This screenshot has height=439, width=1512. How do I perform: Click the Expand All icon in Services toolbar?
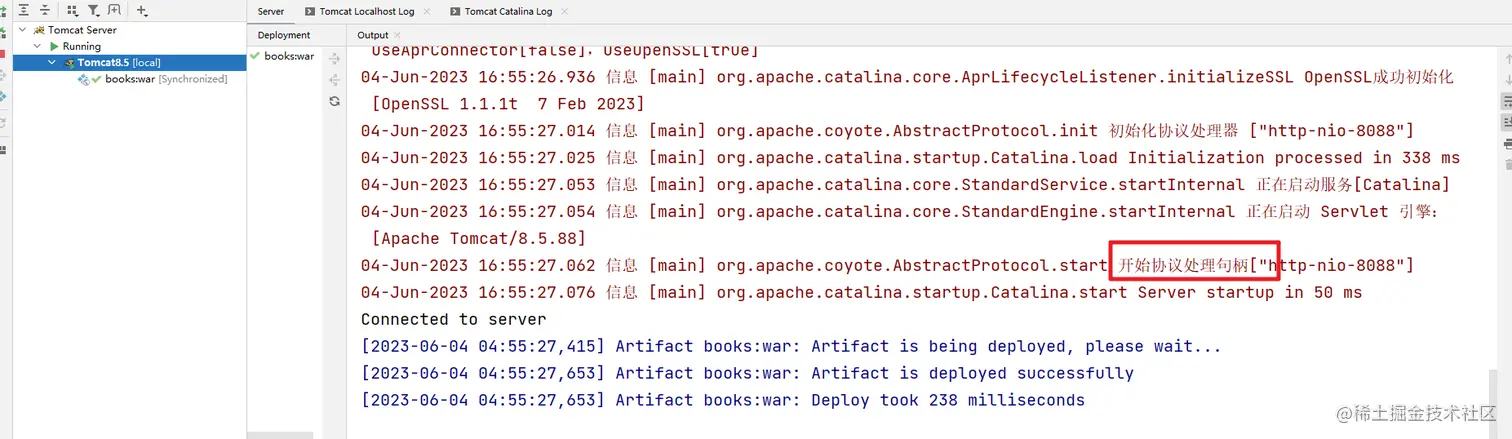[24, 11]
